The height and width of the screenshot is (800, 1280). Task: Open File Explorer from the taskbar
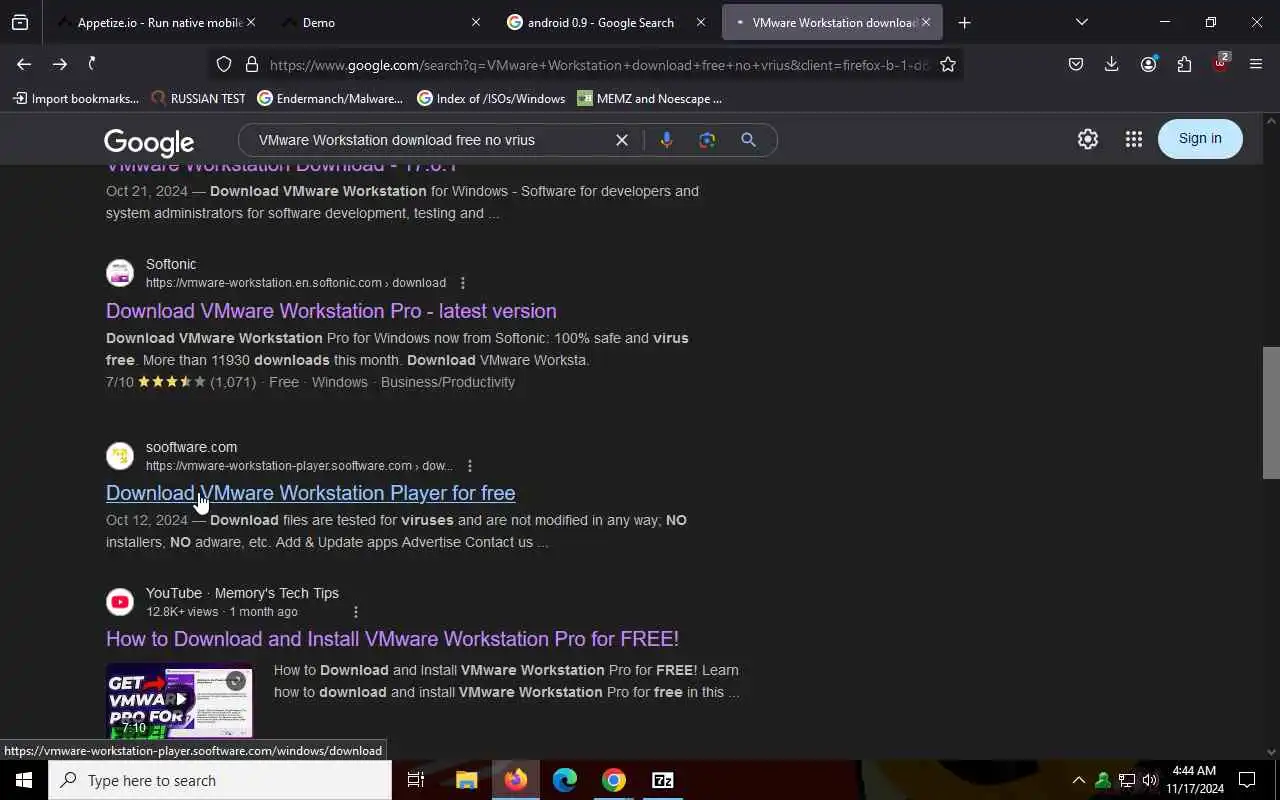tap(467, 780)
